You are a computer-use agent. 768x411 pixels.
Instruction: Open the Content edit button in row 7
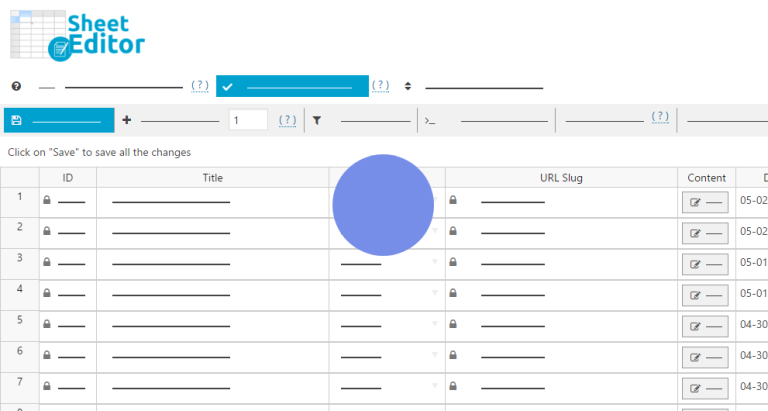point(705,388)
